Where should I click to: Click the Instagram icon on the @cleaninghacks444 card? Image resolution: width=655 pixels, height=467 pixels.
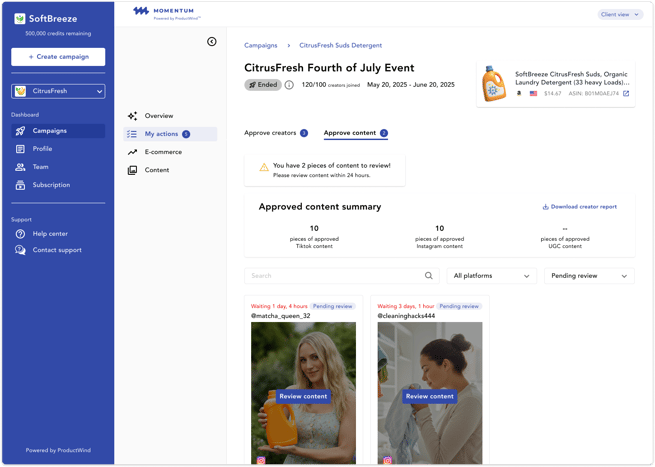[387, 460]
